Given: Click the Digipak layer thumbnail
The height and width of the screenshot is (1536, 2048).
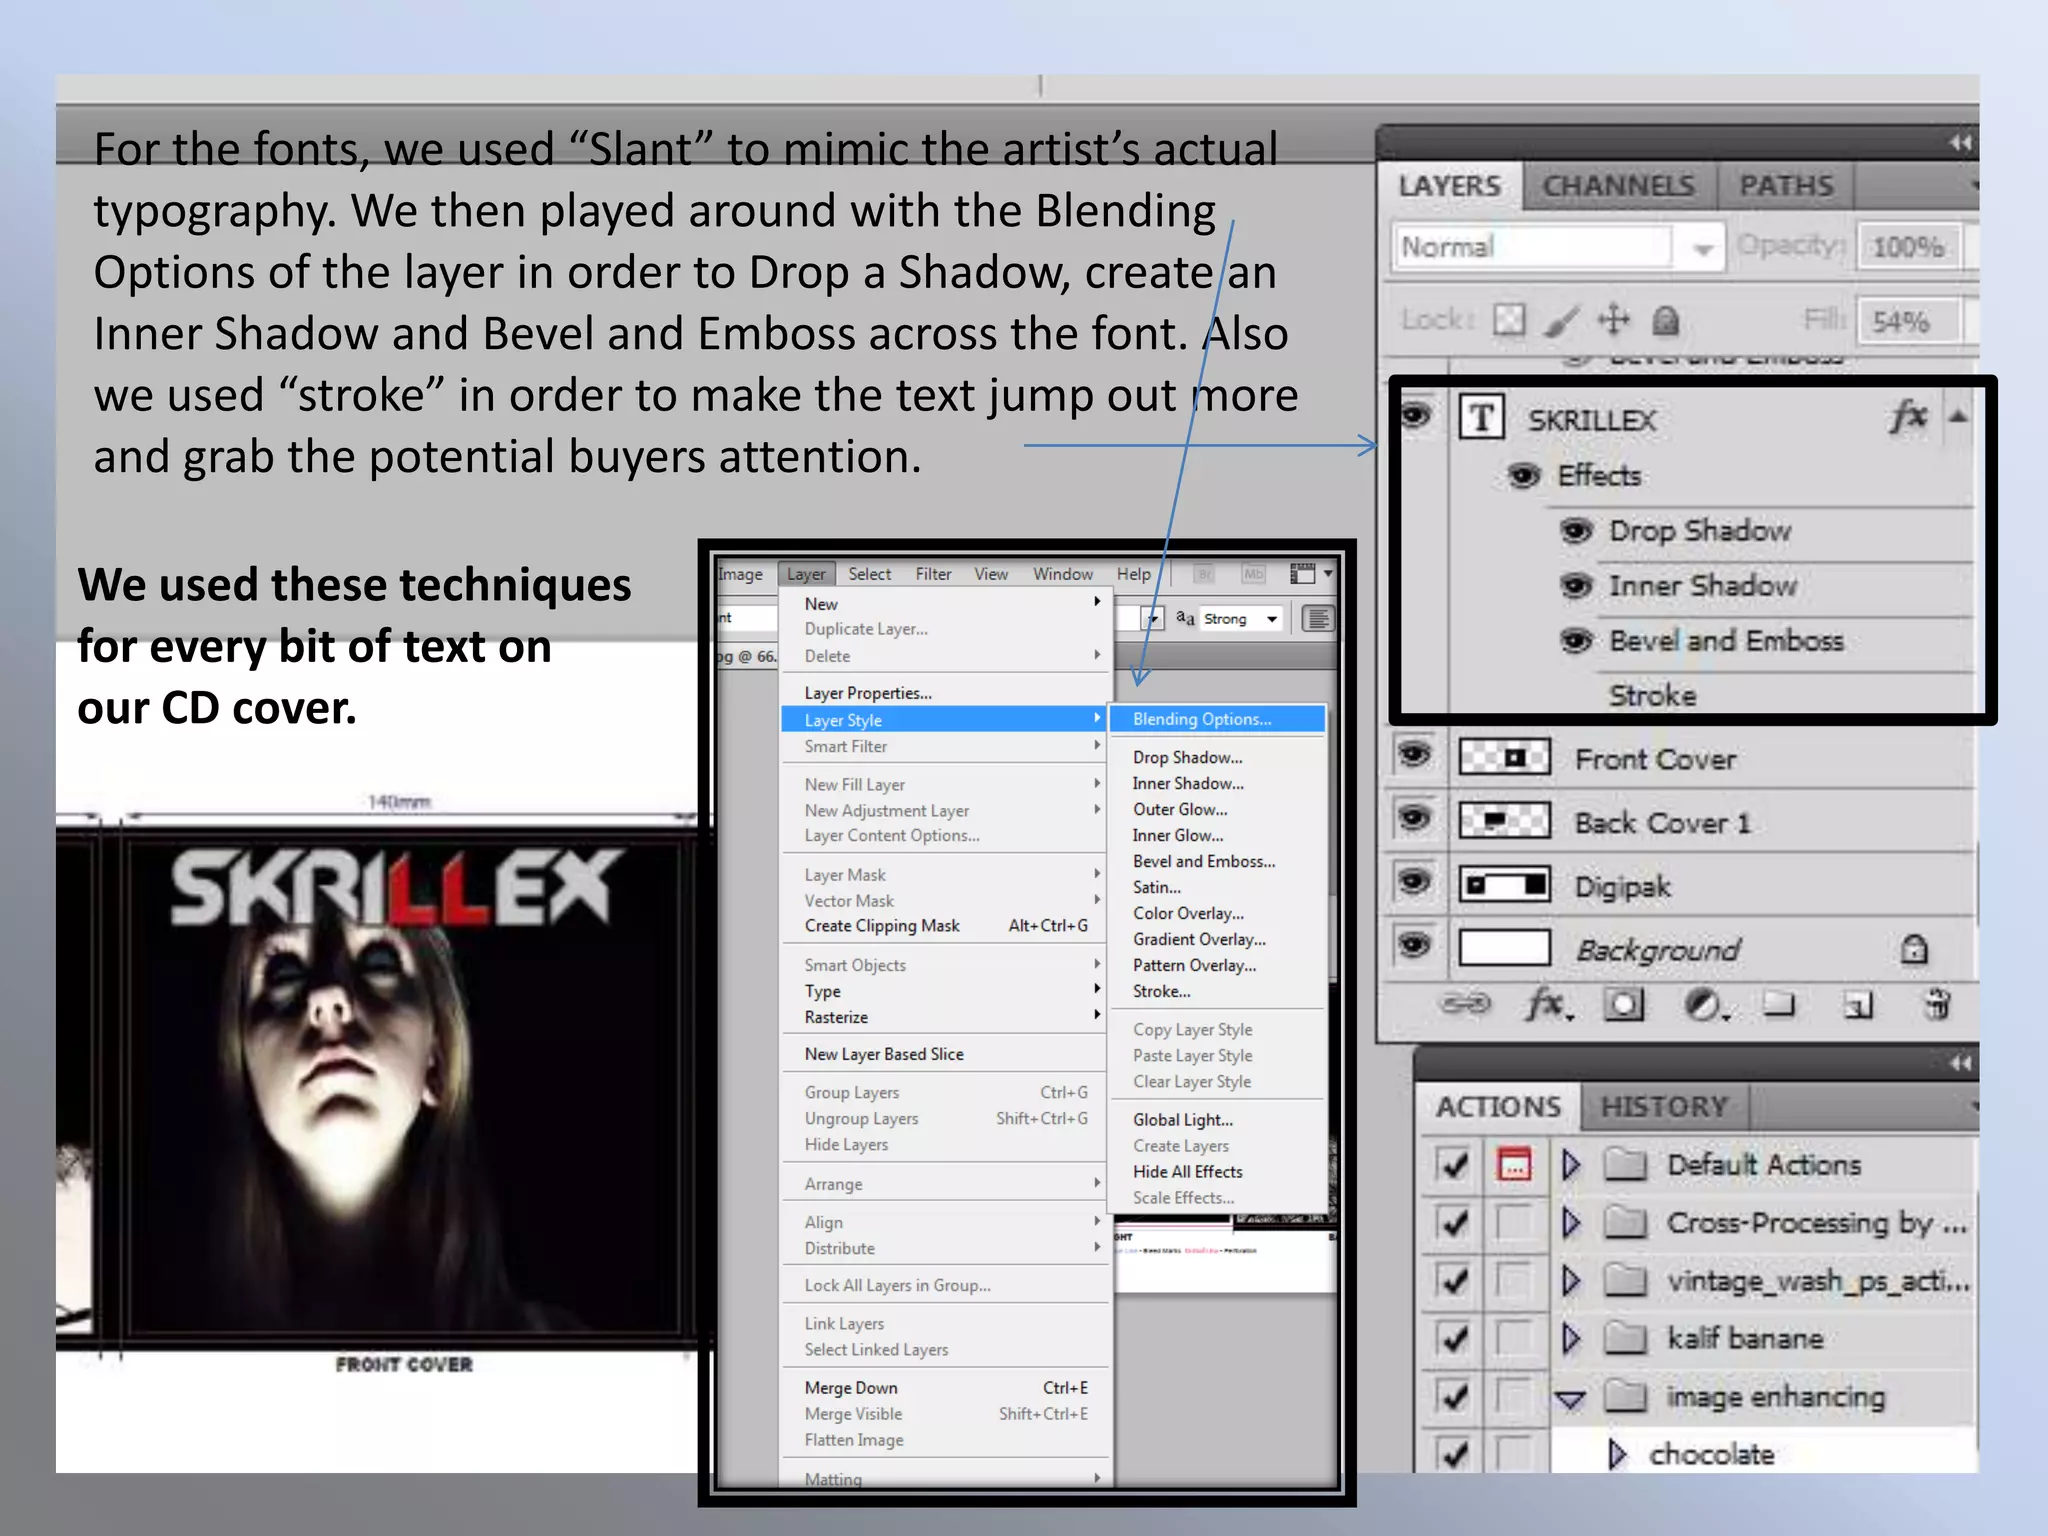Looking at the screenshot, I should click(1504, 885).
